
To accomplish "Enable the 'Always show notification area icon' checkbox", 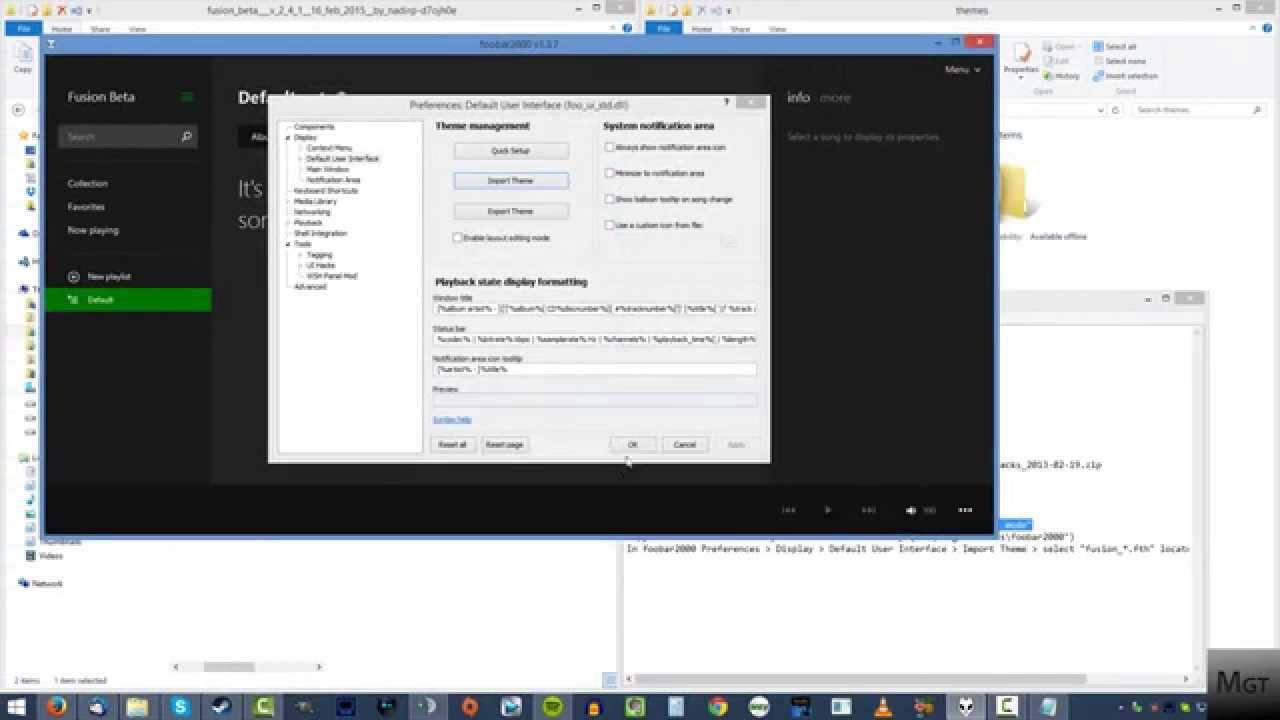I will click(x=609, y=147).
